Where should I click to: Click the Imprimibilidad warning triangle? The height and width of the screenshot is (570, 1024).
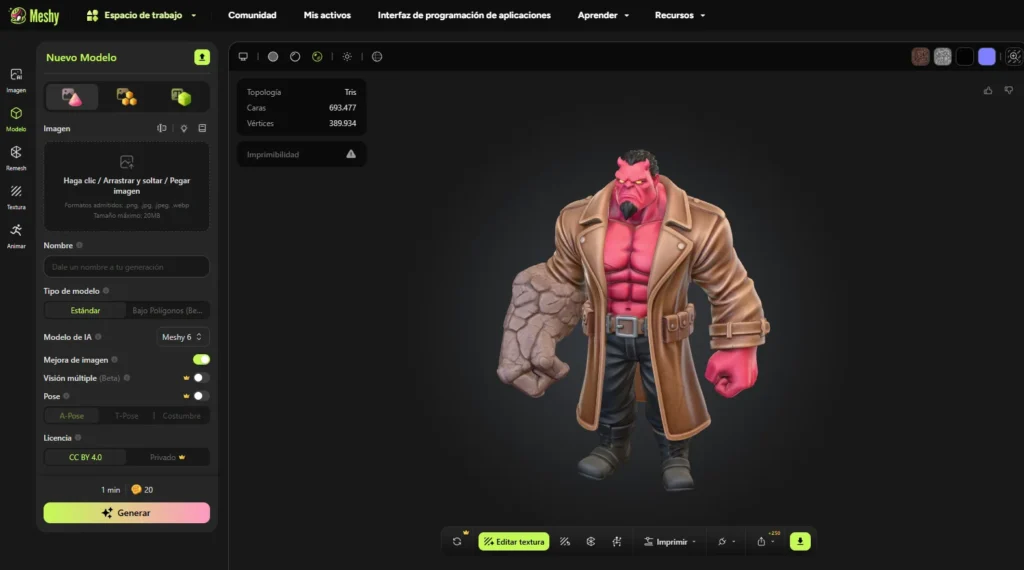[351, 154]
